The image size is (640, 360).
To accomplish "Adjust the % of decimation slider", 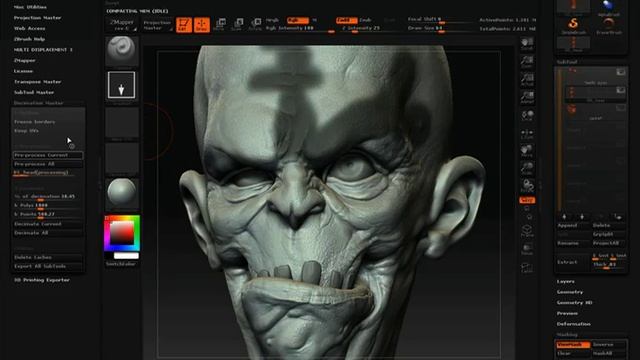I will (48, 197).
